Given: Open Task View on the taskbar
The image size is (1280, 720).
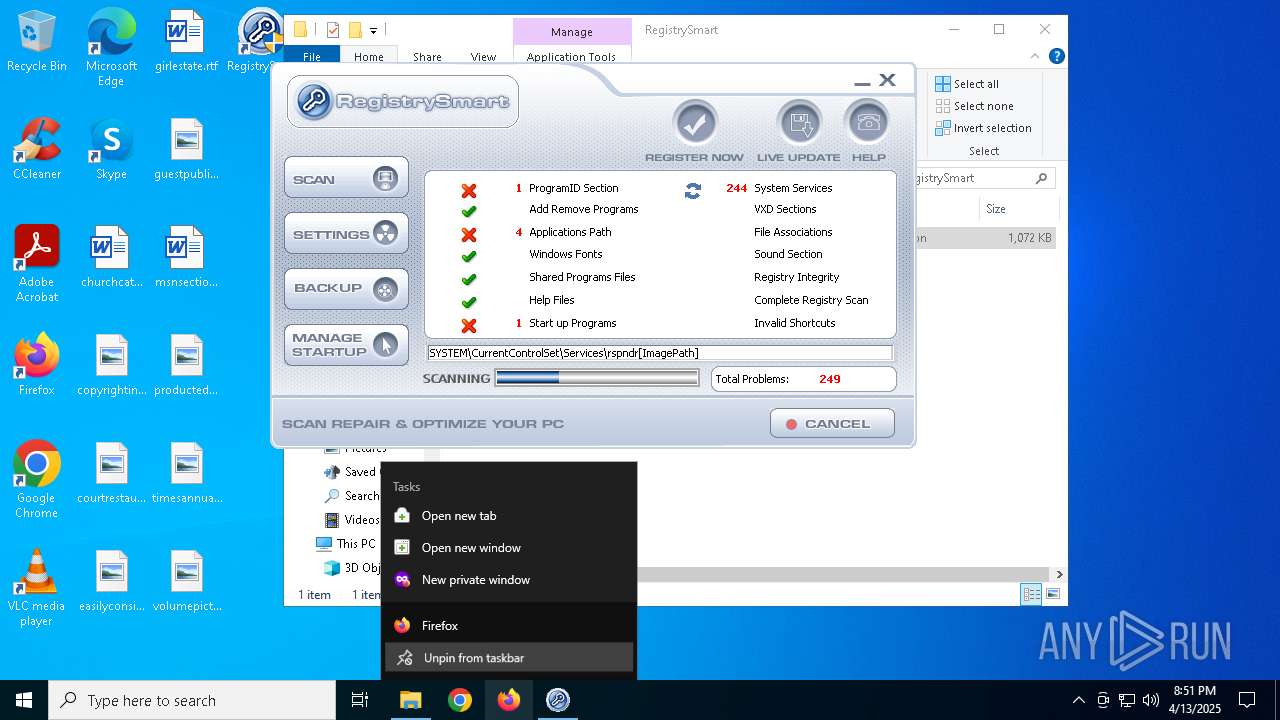Looking at the screenshot, I should tap(360, 700).
